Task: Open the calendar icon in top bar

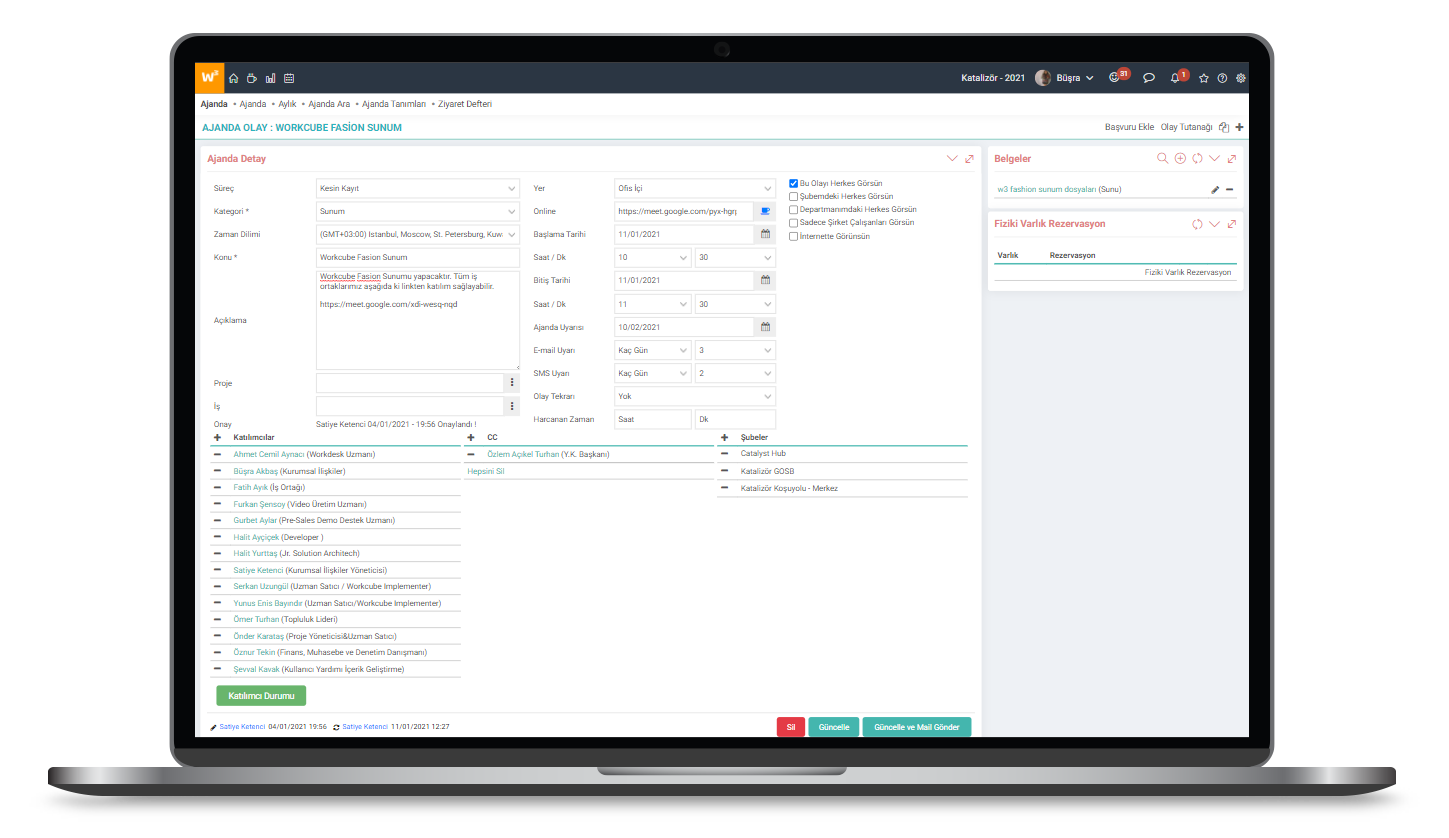Action: (x=289, y=78)
